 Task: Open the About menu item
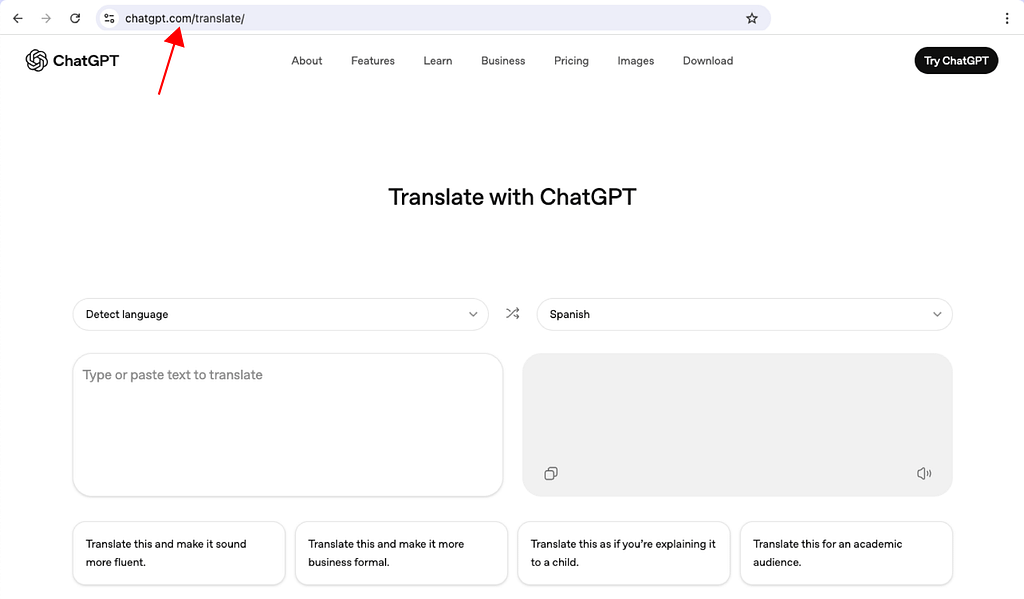point(306,61)
